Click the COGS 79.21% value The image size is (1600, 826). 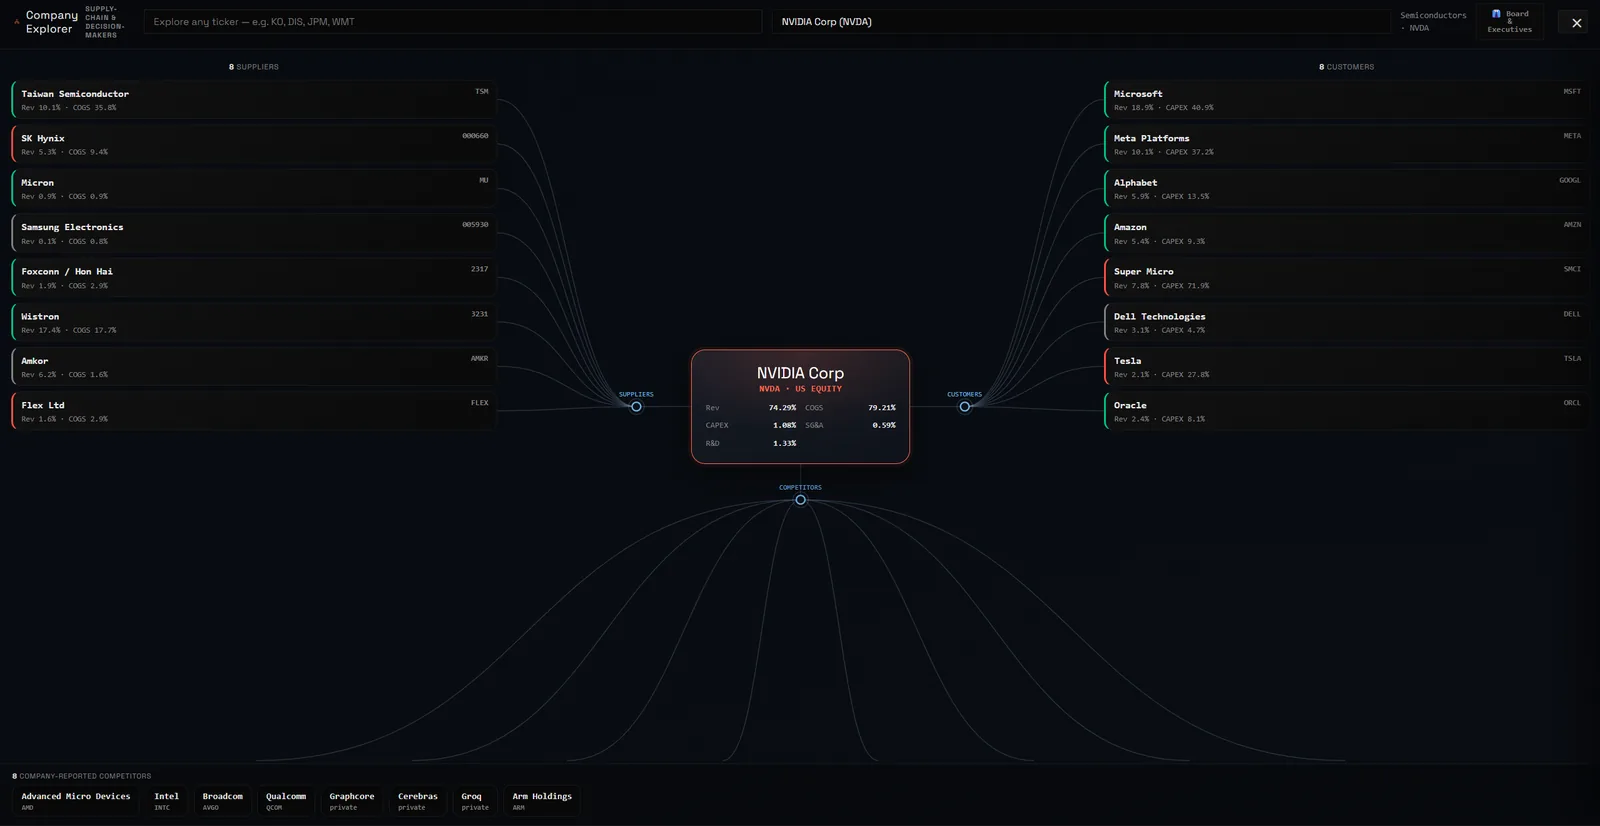tap(882, 408)
